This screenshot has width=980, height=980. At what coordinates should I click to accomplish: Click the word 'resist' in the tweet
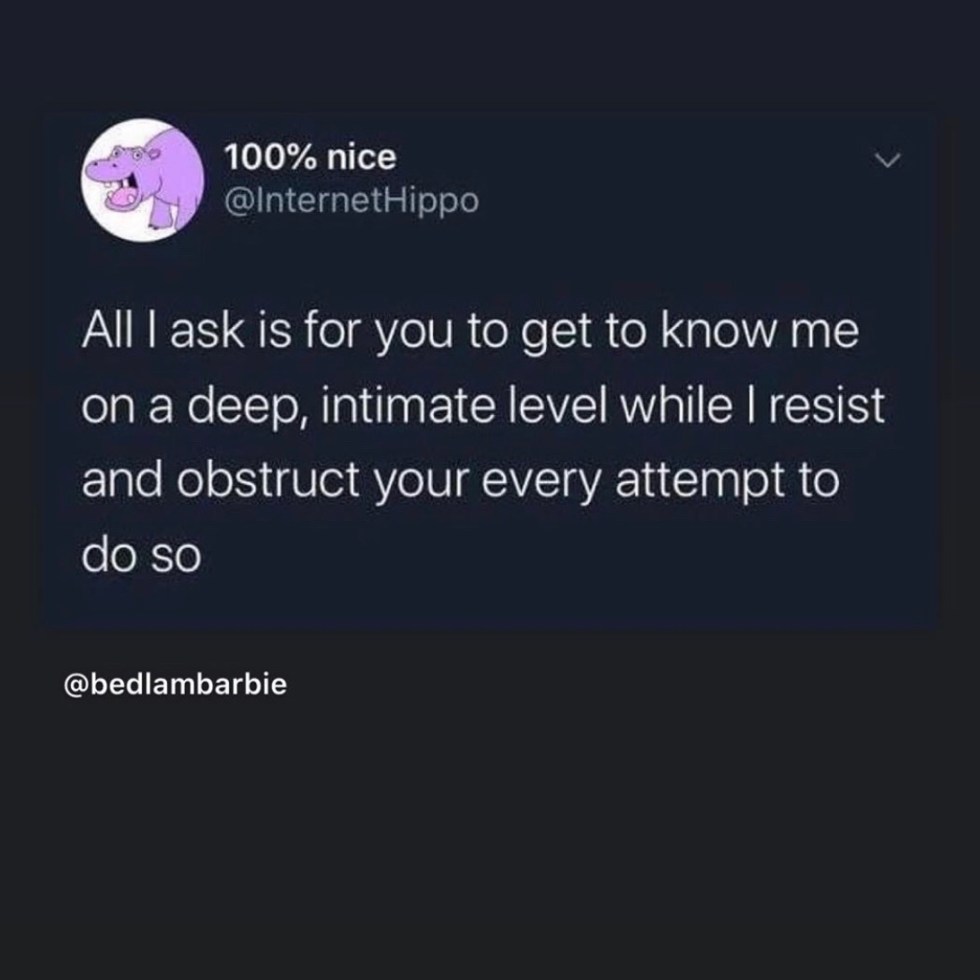(827, 405)
